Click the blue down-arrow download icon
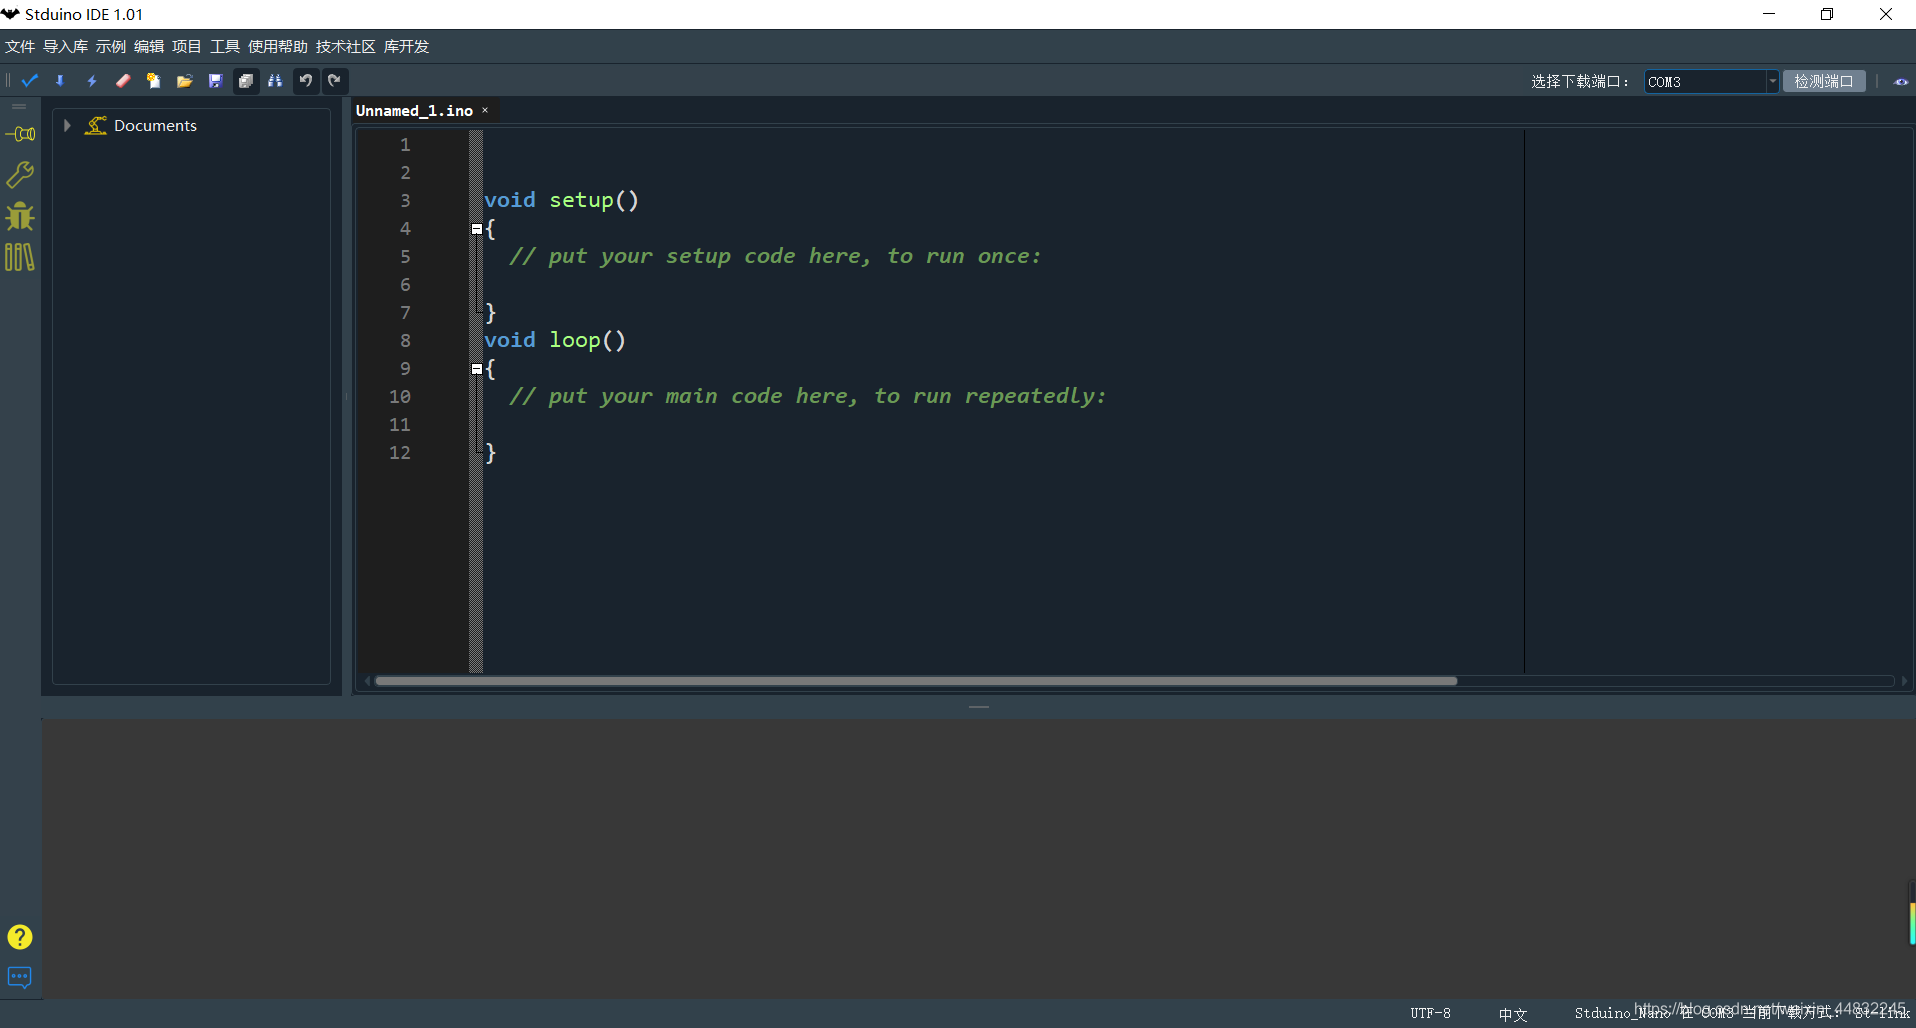This screenshot has width=1916, height=1028. pyautogui.click(x=60, y=81)
